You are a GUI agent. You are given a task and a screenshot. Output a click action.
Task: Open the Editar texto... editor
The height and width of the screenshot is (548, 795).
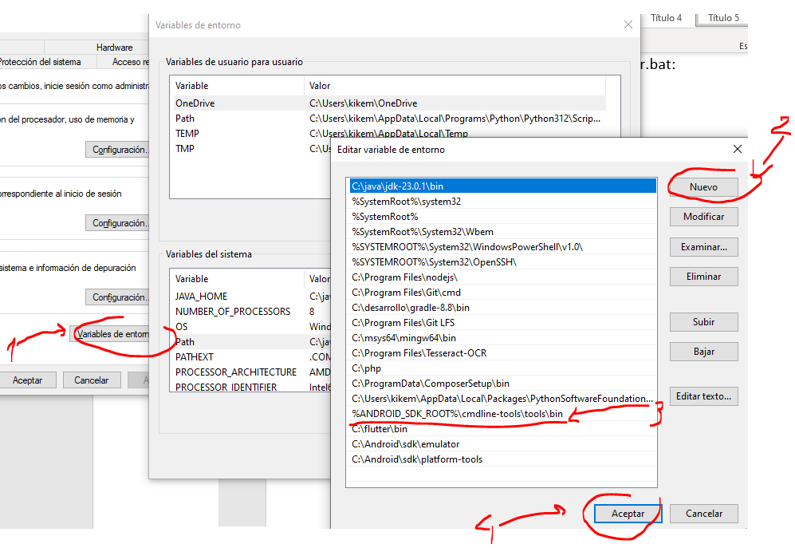click(704, 397)
